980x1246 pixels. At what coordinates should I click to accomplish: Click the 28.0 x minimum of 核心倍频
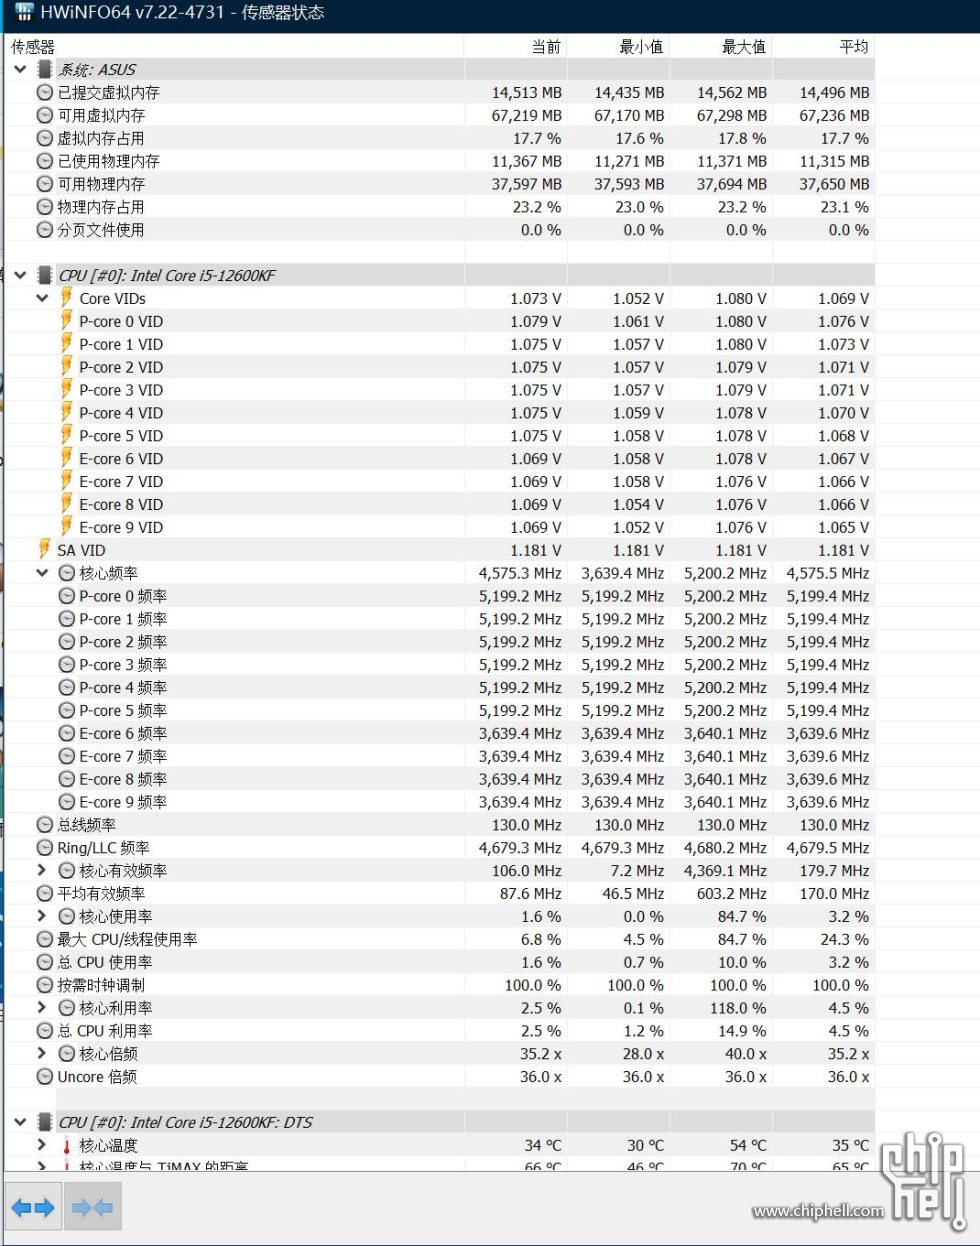tap(643, 1054)
